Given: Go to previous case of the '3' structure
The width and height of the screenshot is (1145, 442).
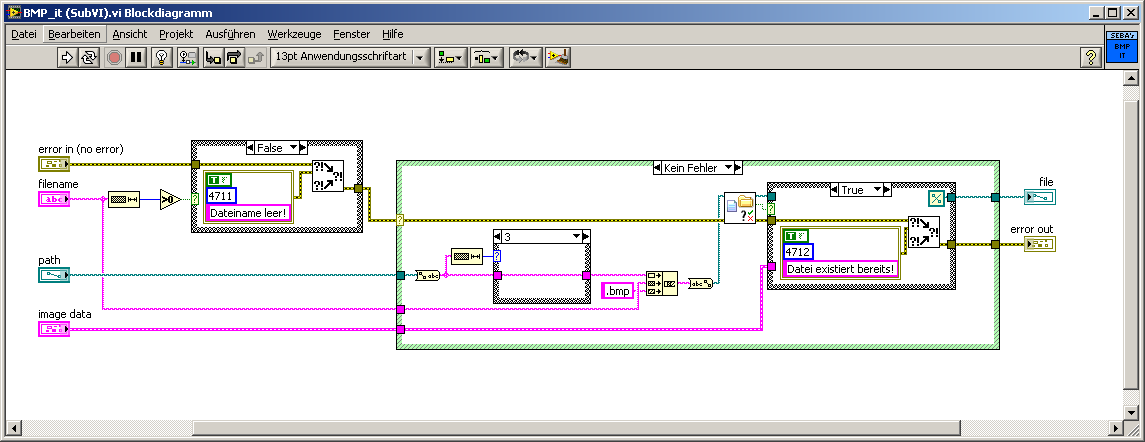Looking at the screenshot, I should [498, 237].
